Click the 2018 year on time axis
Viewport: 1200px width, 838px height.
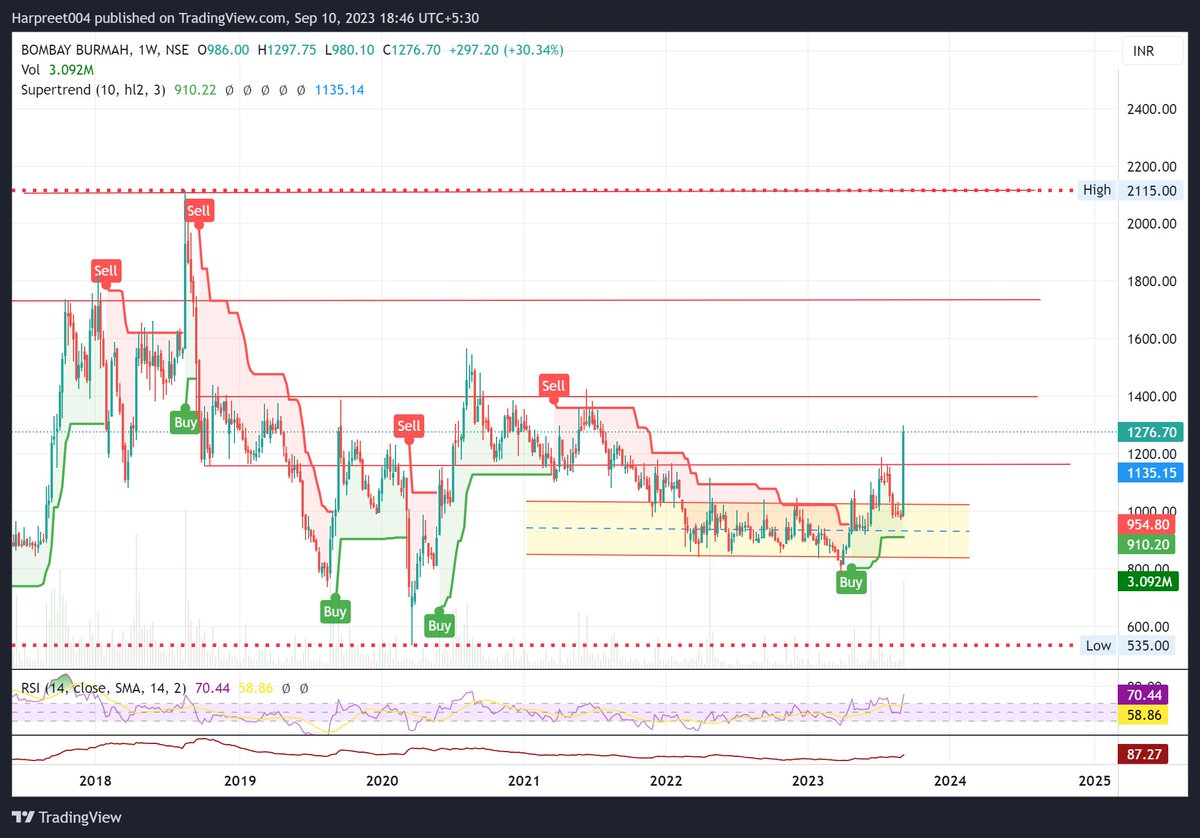(x=95, y=780)
